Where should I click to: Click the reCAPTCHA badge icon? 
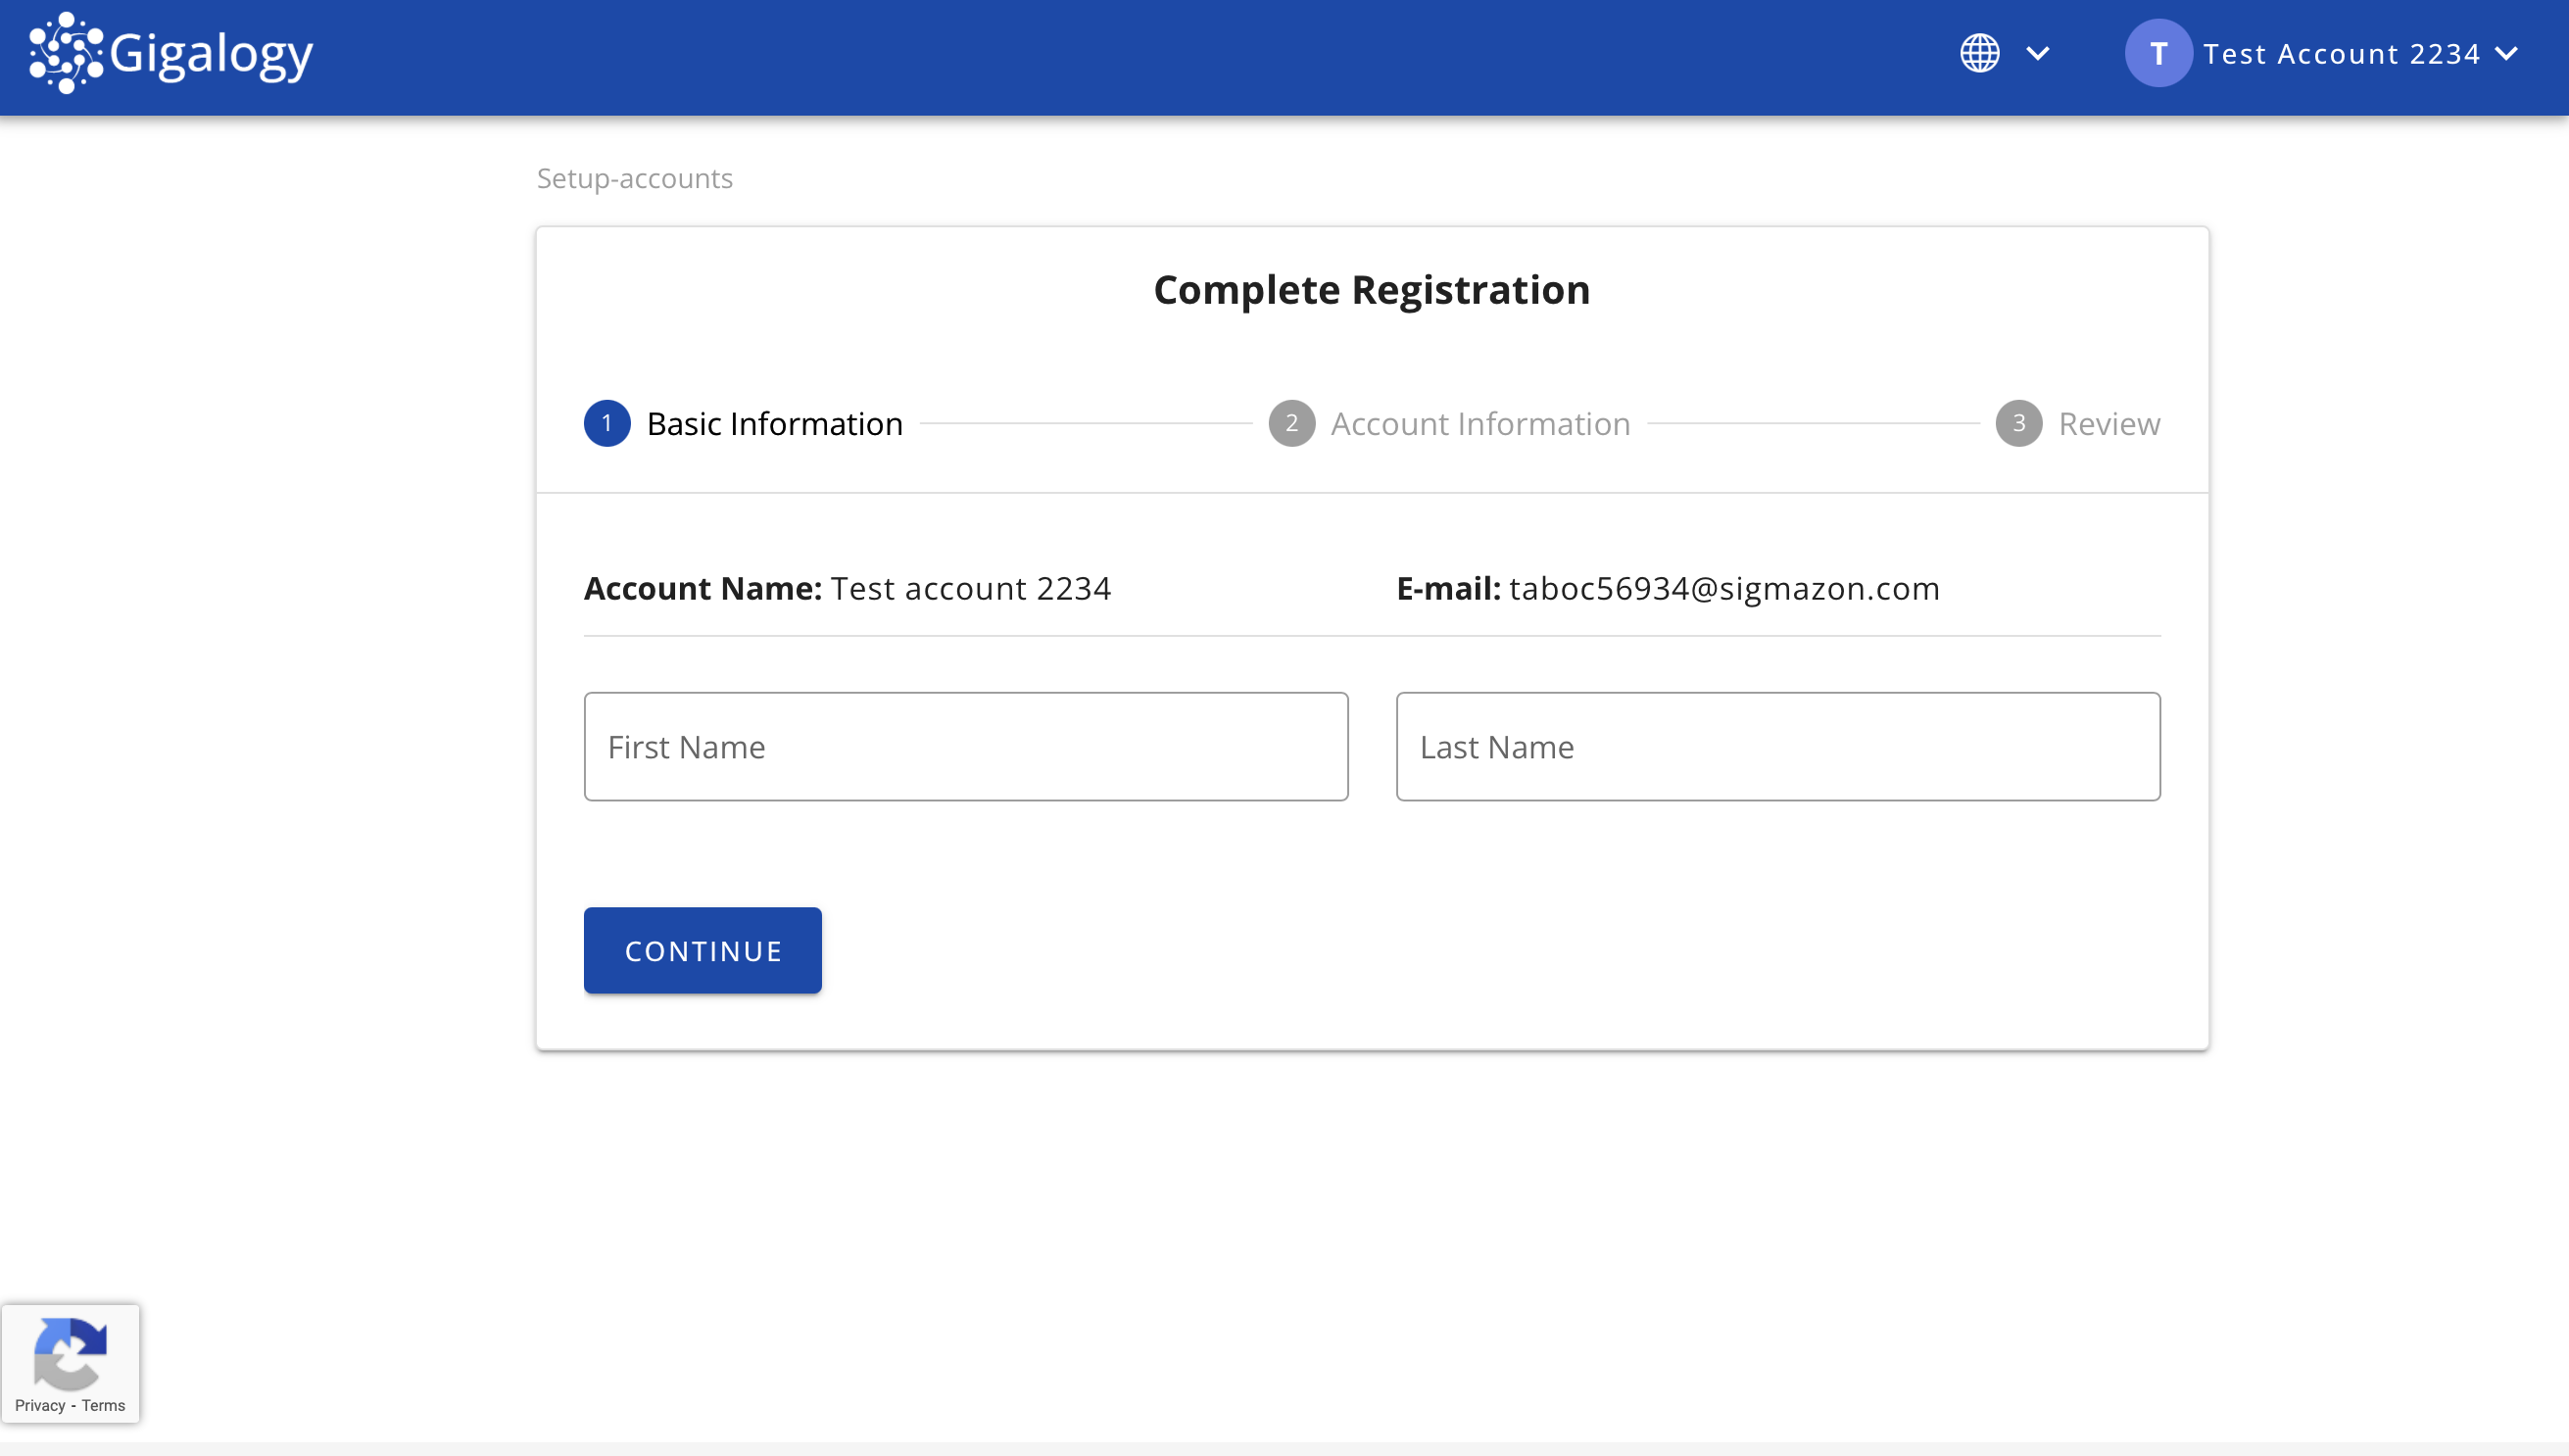[x=70, y=1352]
